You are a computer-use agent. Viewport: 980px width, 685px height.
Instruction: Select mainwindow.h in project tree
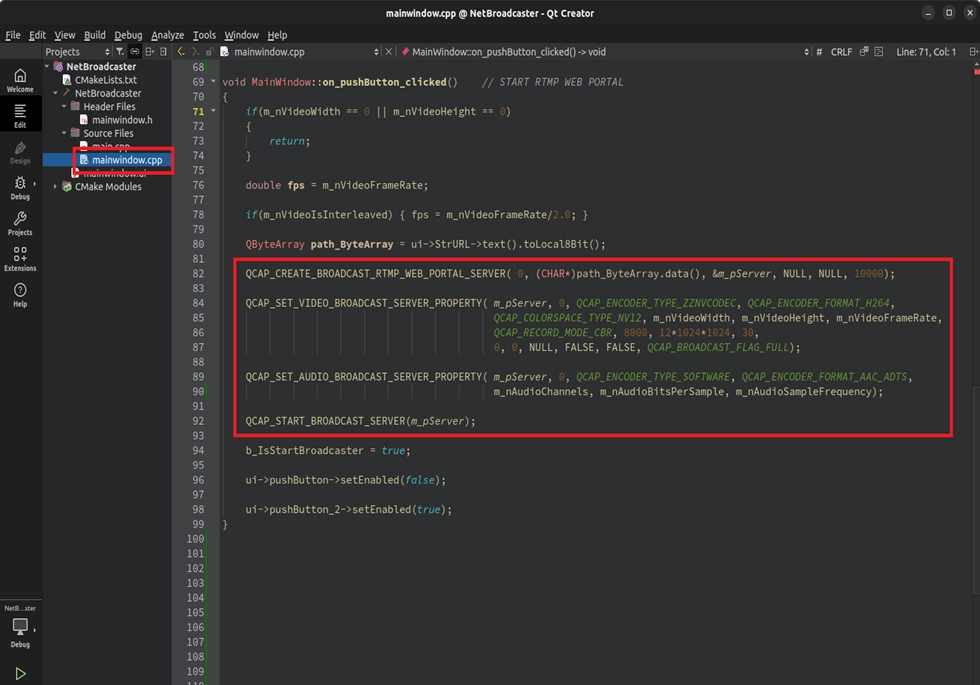[122, 120]
